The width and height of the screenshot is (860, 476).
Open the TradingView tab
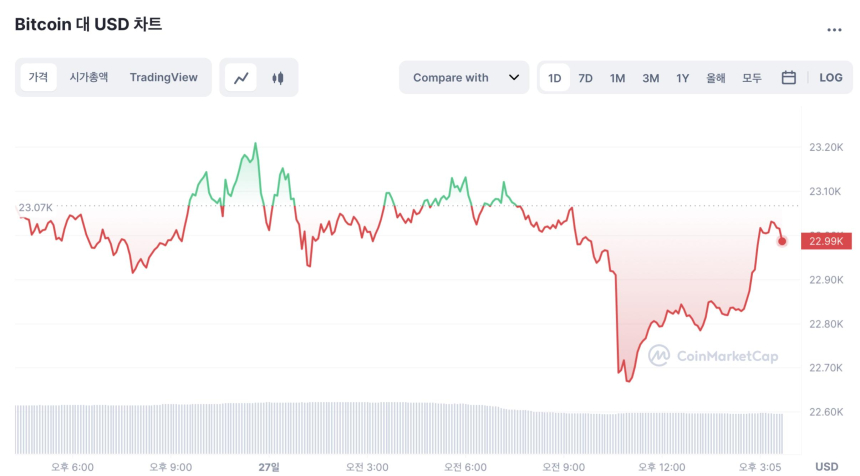point(164,77)
